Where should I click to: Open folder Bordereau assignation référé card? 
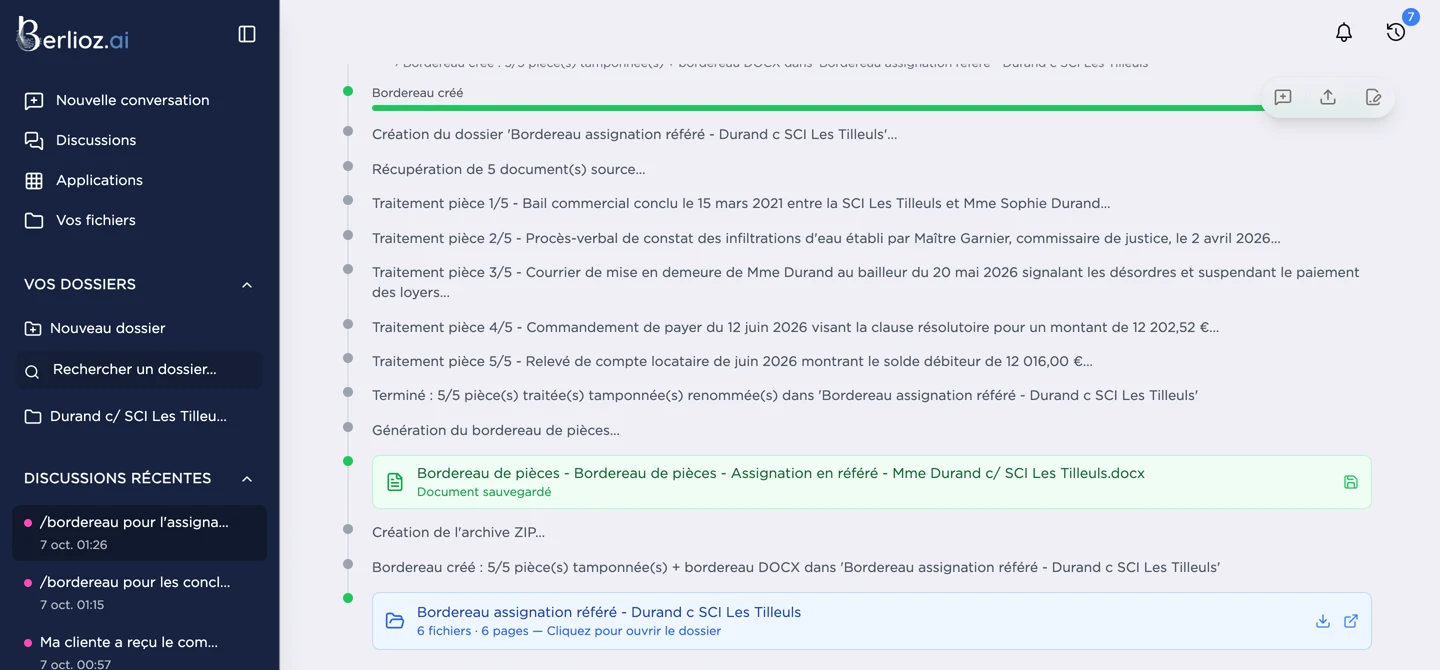coord(871,621)
